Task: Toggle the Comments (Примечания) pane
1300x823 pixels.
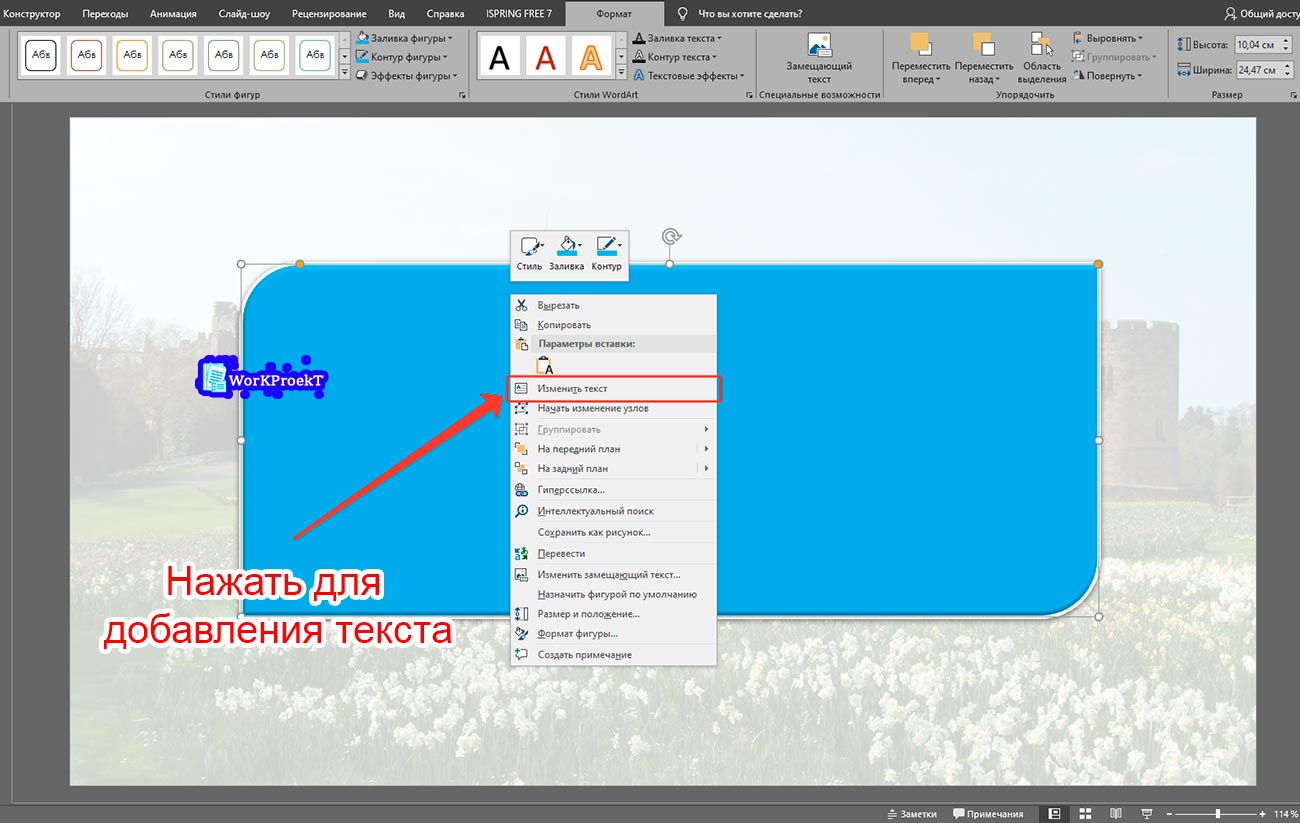Action: 989,814
